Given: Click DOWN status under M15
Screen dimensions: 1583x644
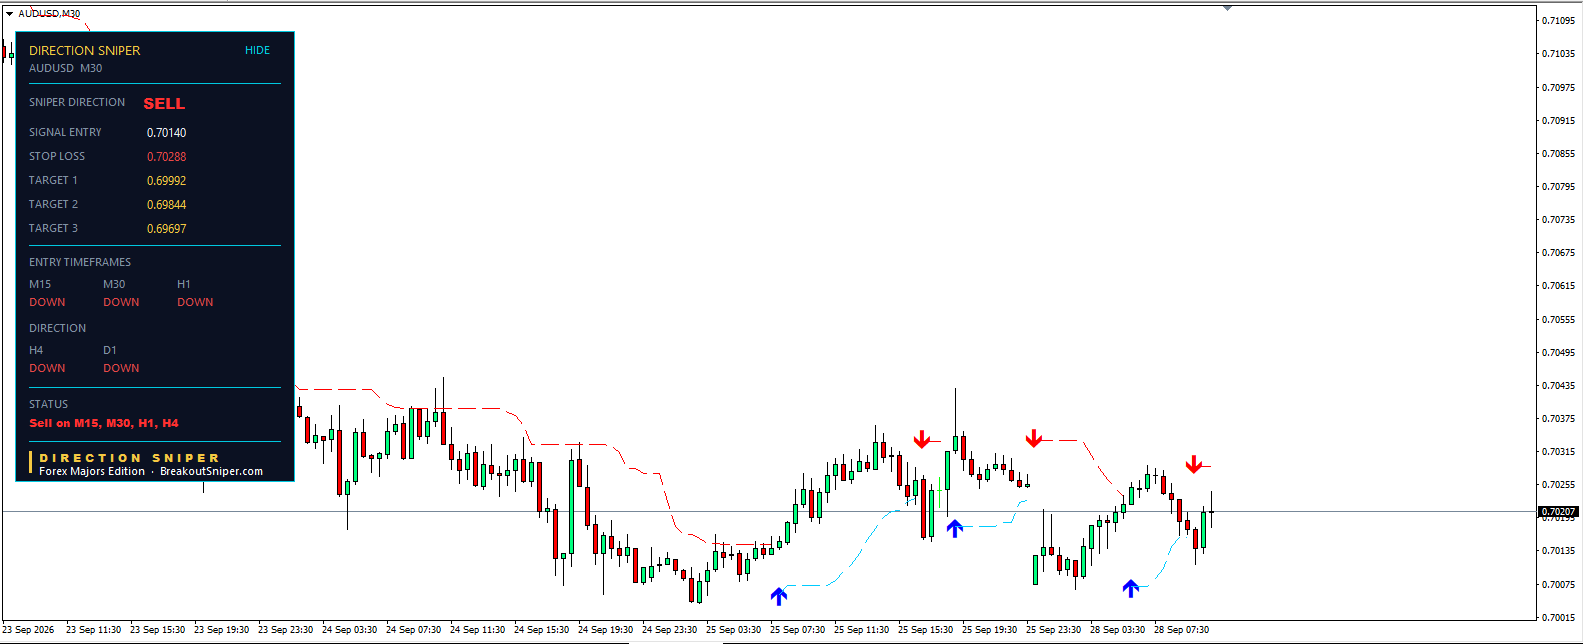Looking at the screenshot, I should pyautogui.click(x=47, y=302).
